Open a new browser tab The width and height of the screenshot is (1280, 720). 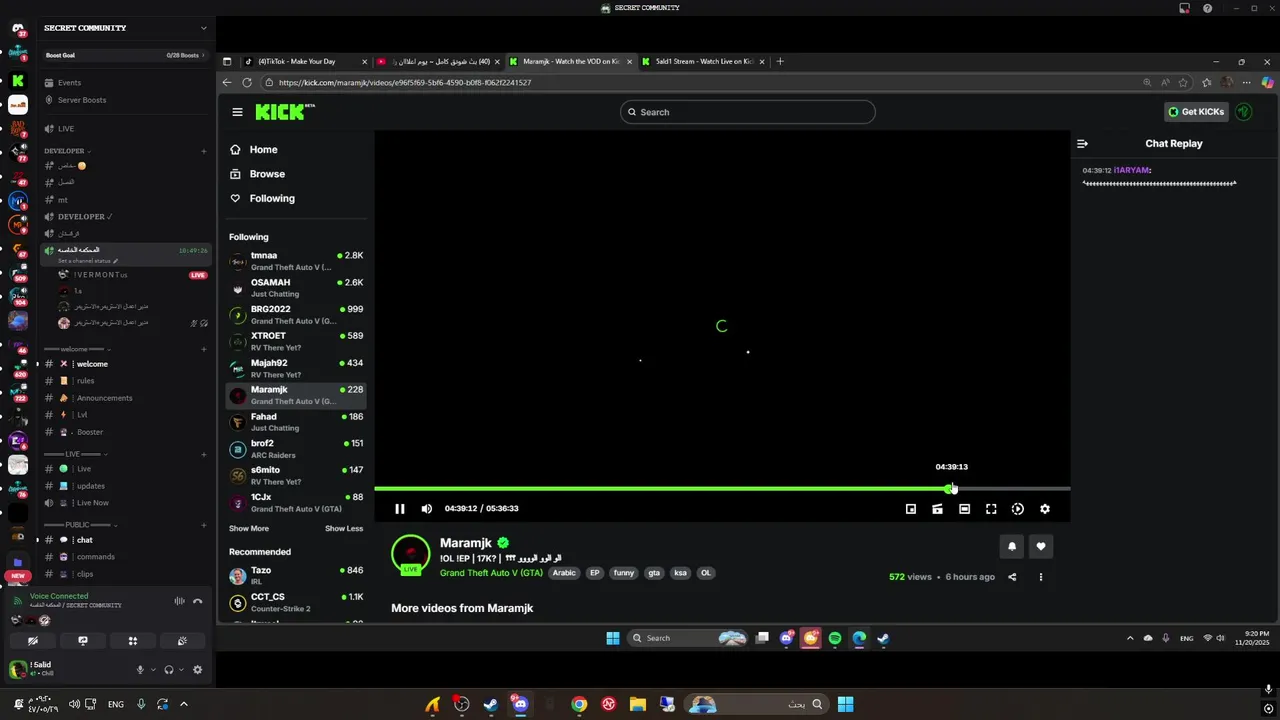coord(780,62)
